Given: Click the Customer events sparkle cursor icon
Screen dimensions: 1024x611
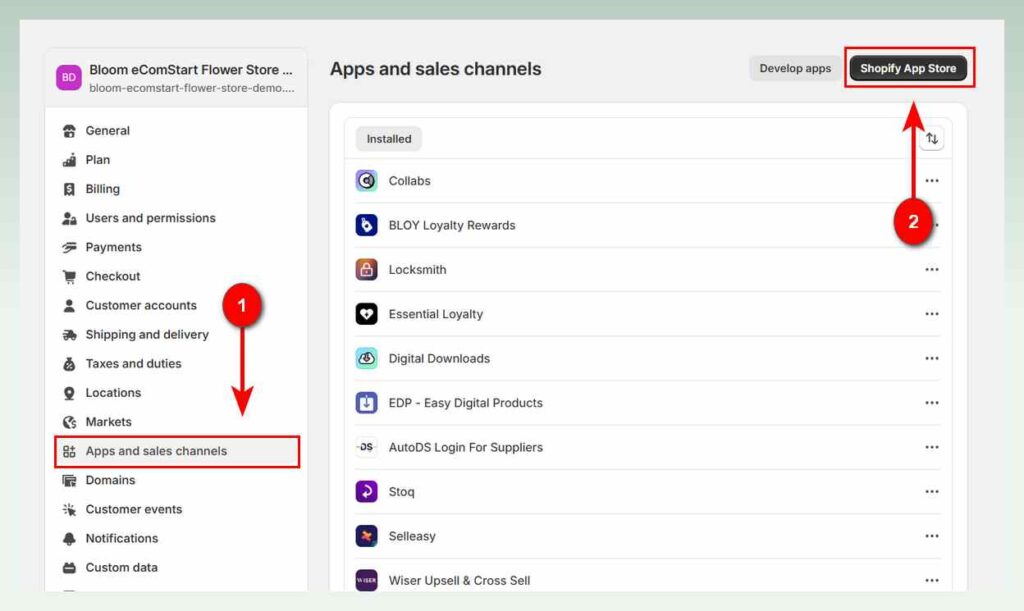Looking at the screenshot, I should [x=69, y=510].
